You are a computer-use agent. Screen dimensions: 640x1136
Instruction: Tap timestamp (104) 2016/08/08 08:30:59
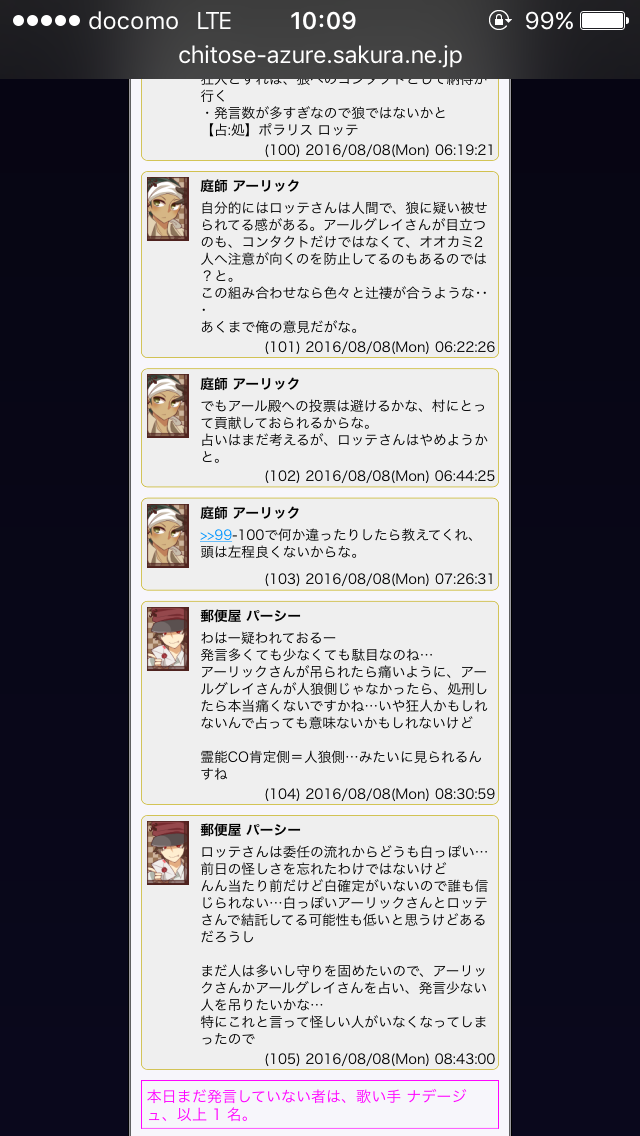[380, 793]
